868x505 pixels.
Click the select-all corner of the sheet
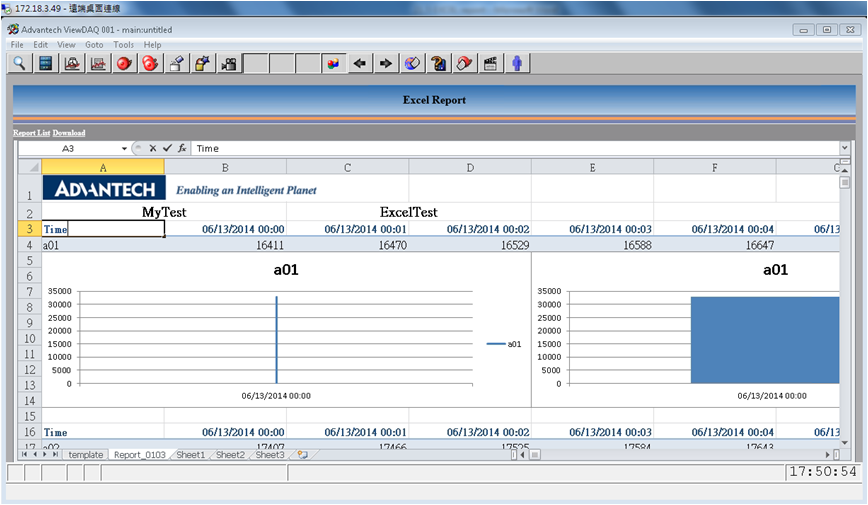[x=30, y=167]
